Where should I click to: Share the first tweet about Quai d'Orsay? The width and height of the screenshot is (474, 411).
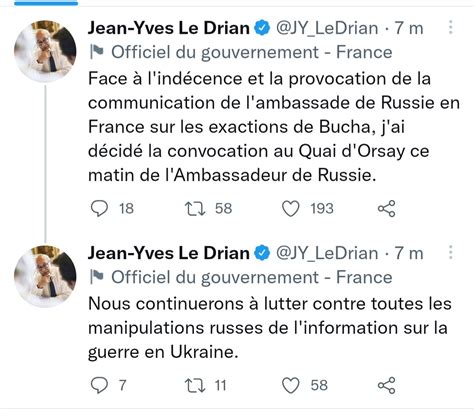point(387,209)
